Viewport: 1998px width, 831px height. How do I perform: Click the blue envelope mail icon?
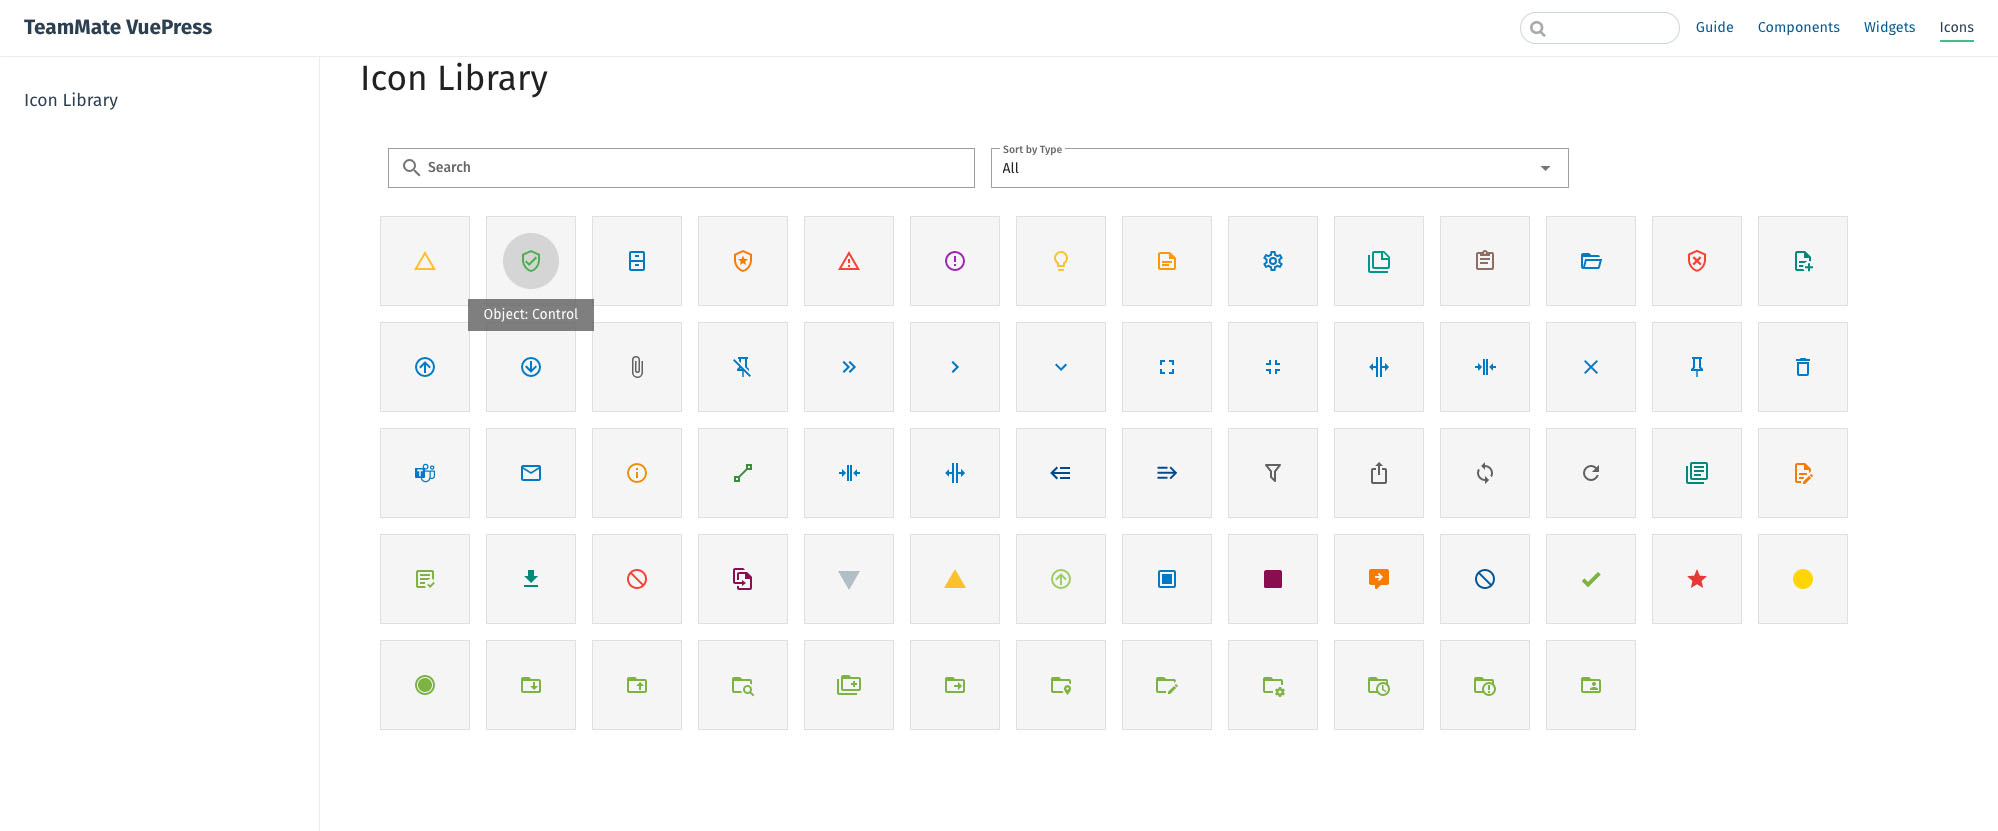(531, 473)
